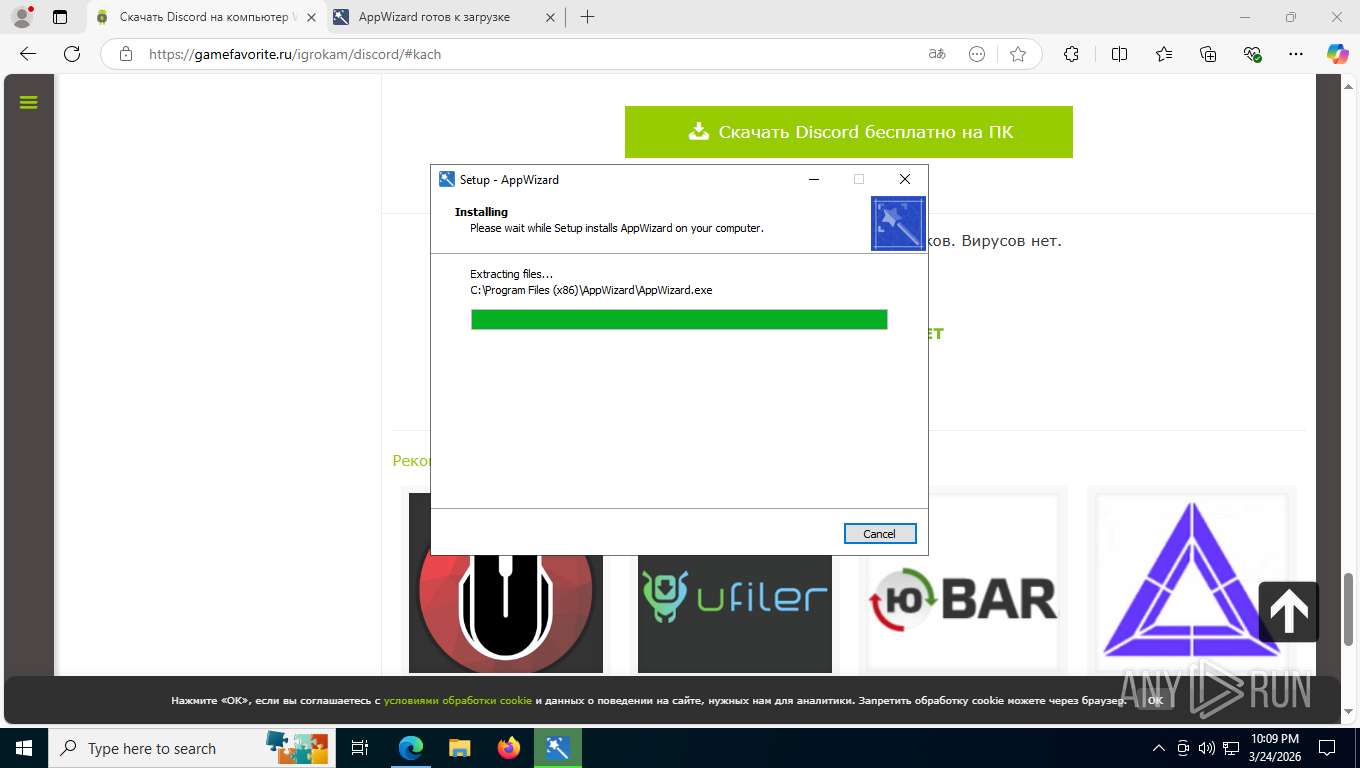1360x768 pixels.
Task: Open the site hamburger menu
Action: click(28, 102)
